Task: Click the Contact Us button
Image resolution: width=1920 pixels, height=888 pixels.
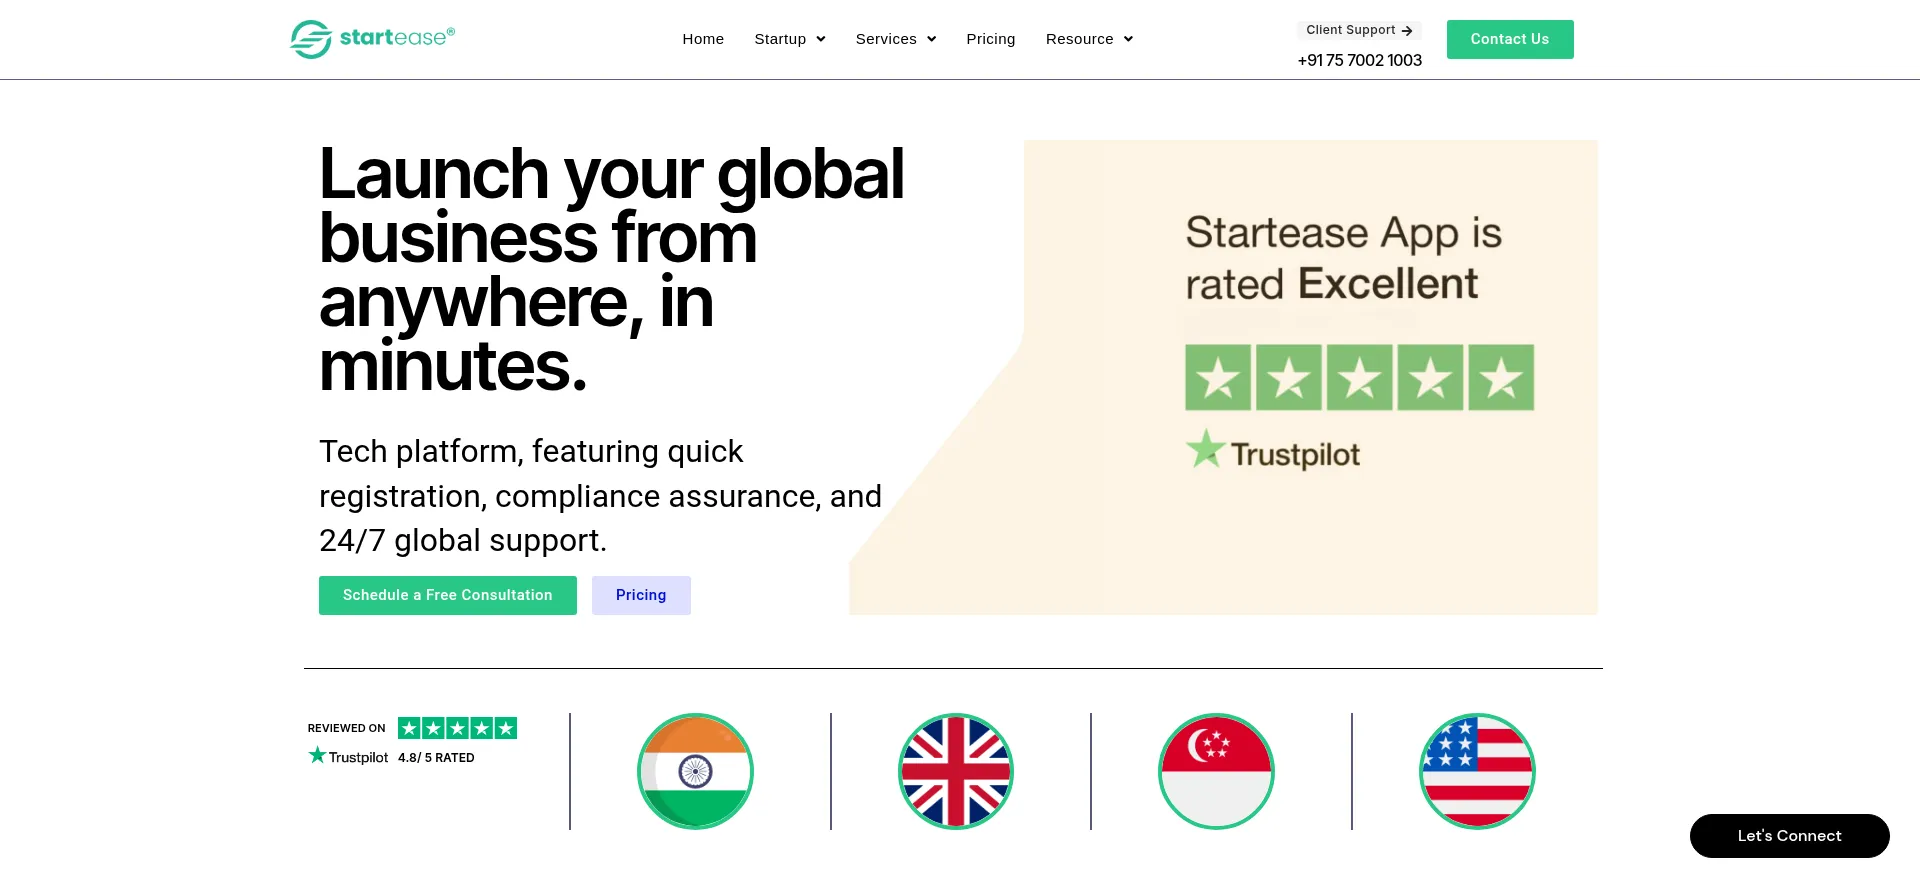Action: point(1510,39)
